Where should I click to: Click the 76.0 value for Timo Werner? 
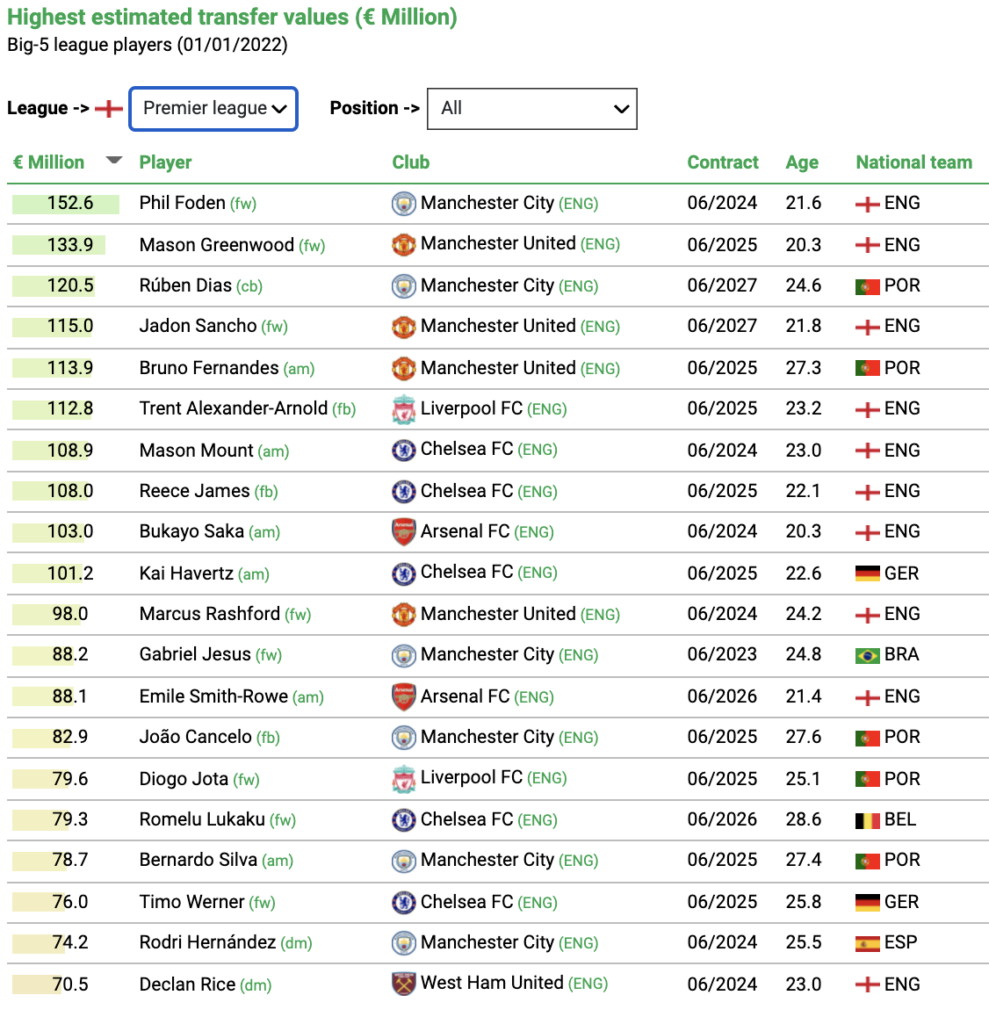click(70, 902)
